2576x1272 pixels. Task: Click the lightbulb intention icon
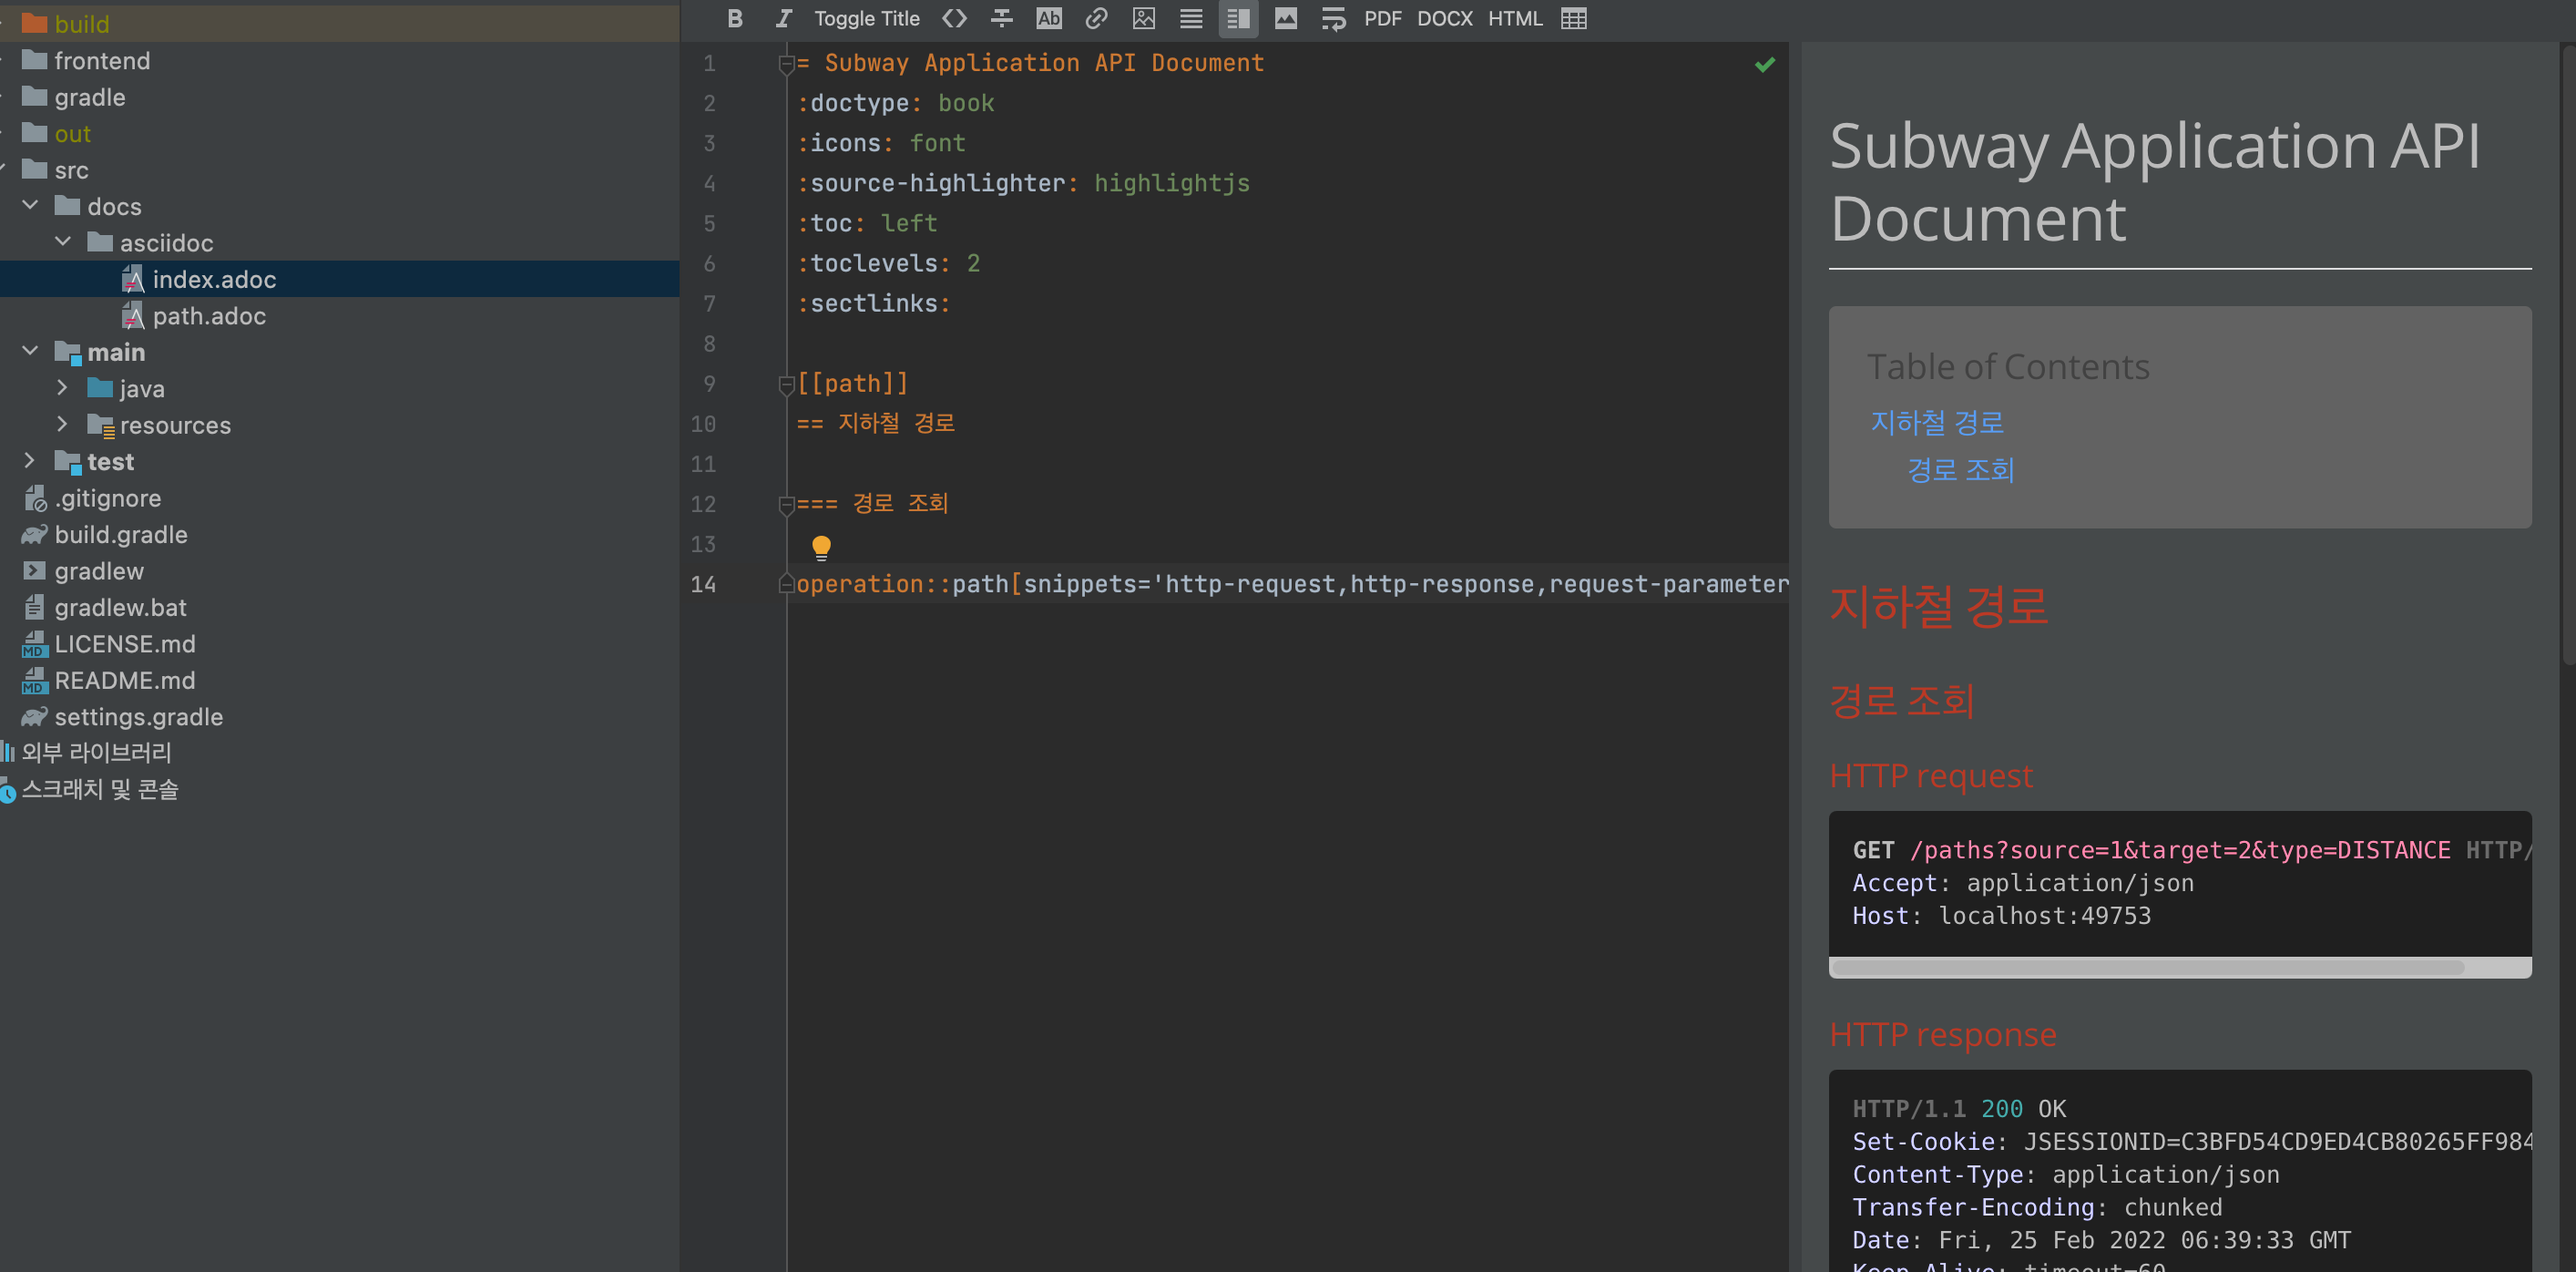(x=821, y=546)
